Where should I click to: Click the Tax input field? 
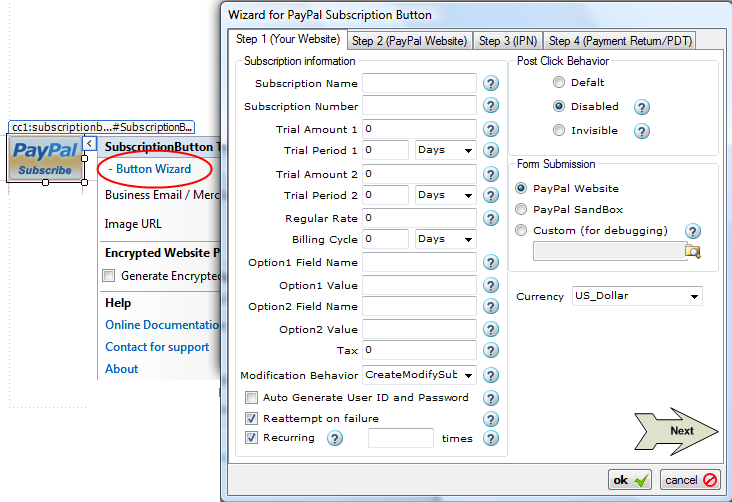coord(419,350)
